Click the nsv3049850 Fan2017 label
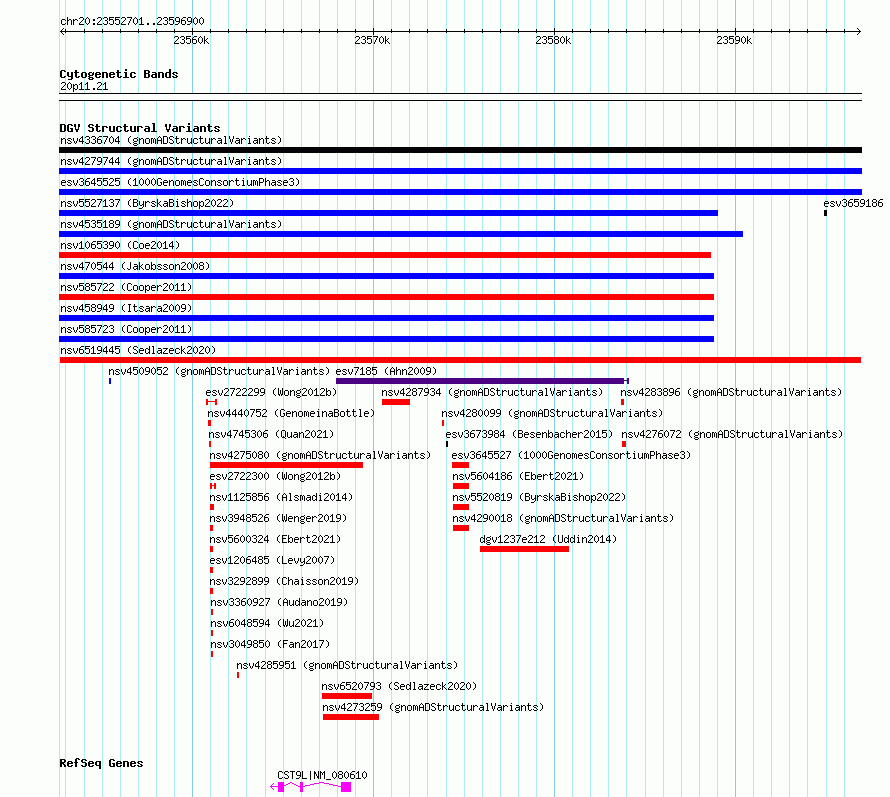 tap(270, 644)
